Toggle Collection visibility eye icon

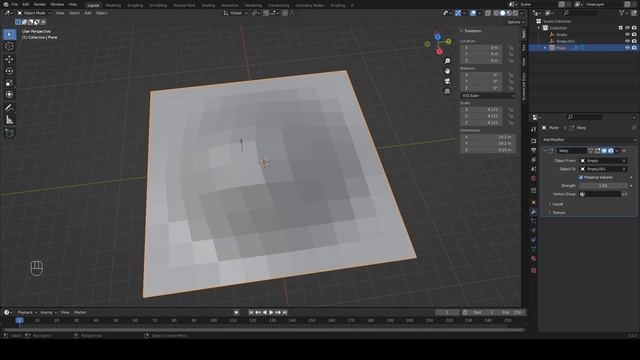point(627,28)
